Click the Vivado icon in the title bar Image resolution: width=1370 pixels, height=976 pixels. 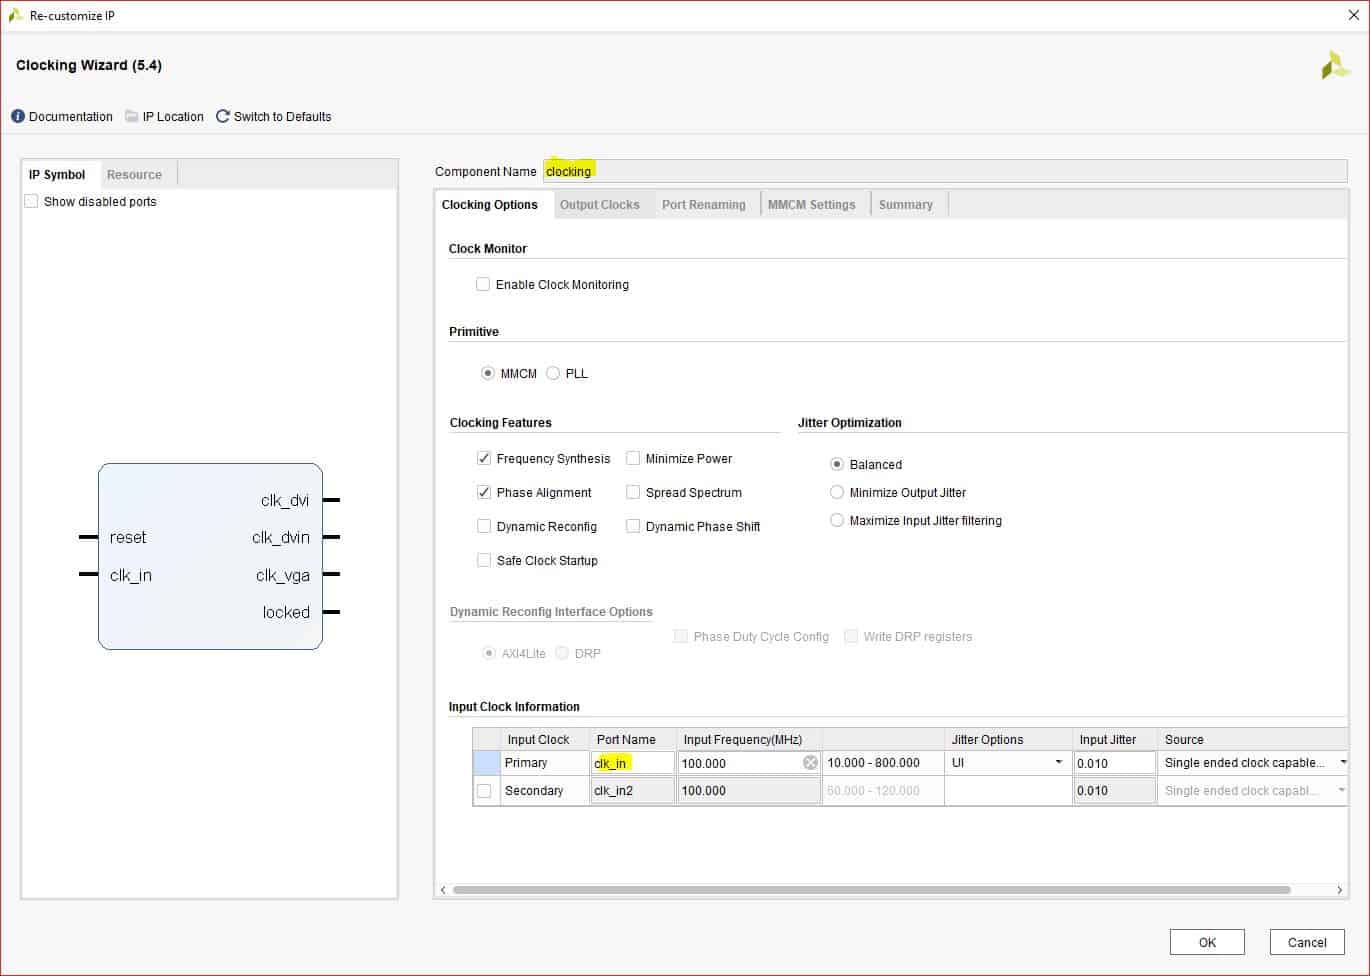click(x=15, y=15)
